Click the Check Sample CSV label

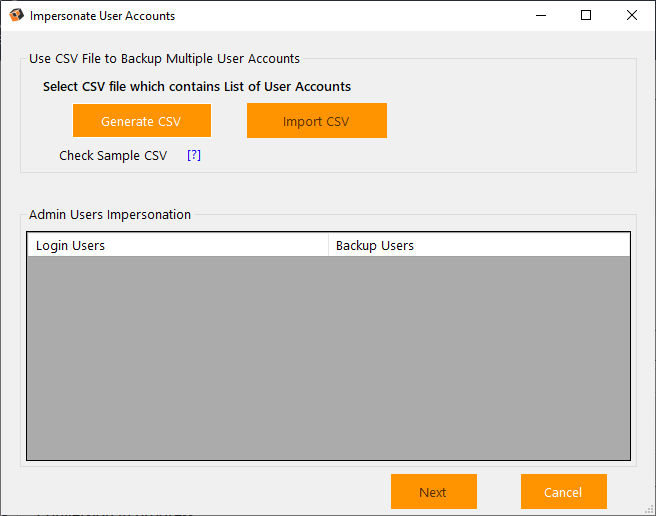click(x=113, y=156)
